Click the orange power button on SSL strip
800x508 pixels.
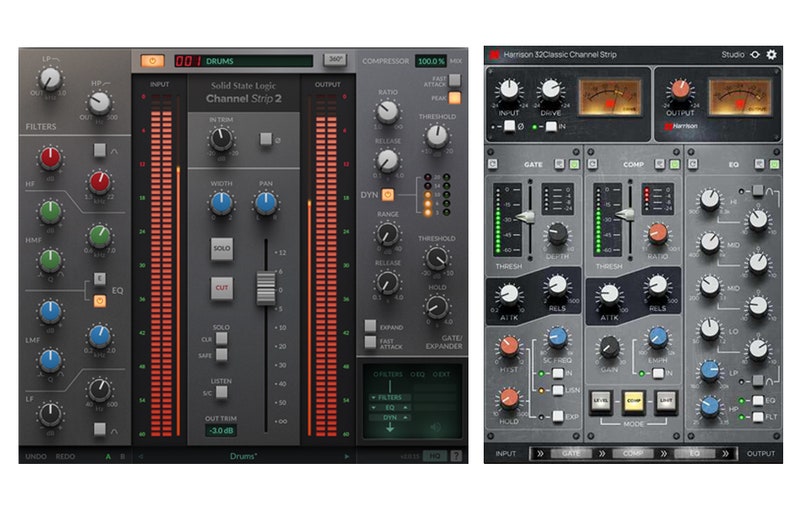point(153,61)
